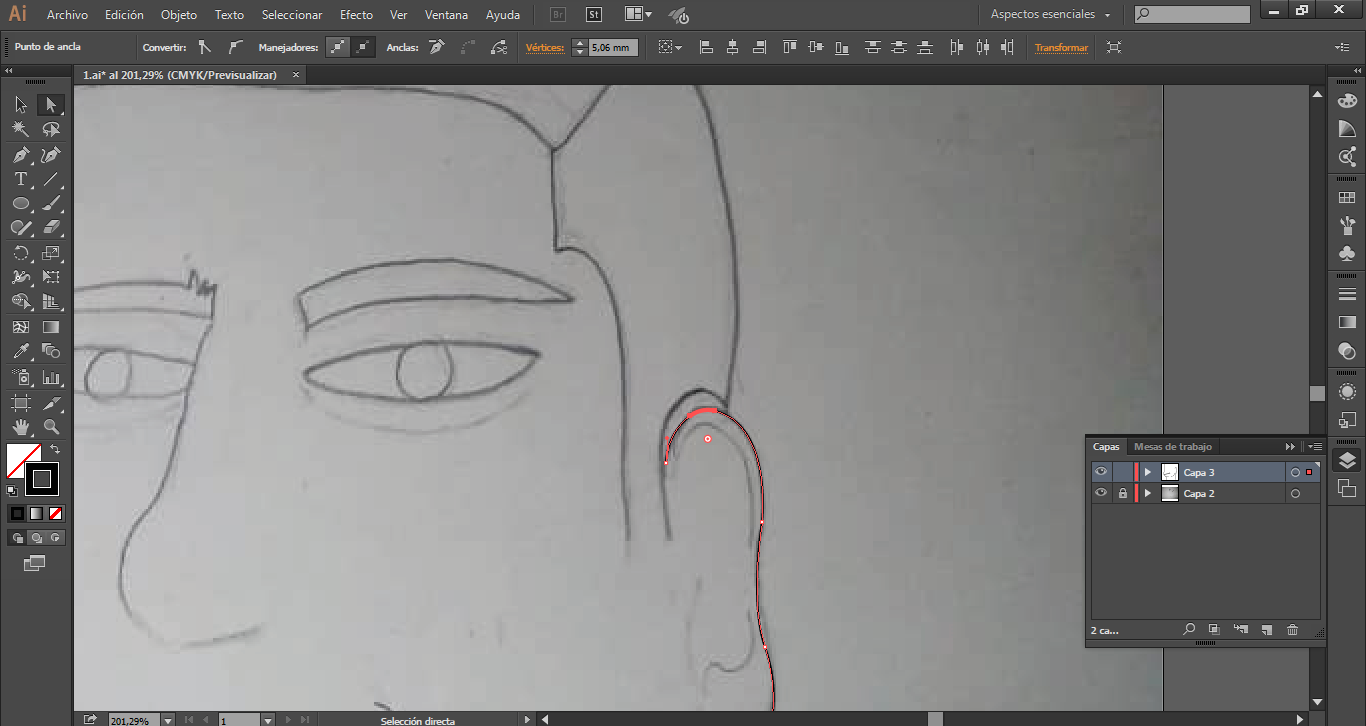Image resolution: width=1366 pixels, height=726 pixels.
Task: Click the Fill color box
Action: click(22, 460)
